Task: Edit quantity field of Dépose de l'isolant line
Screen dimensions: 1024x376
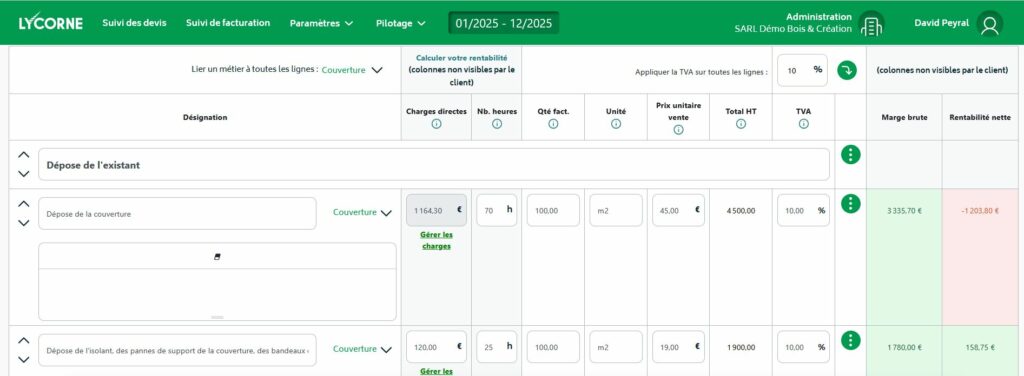Action: click(553, 347)
